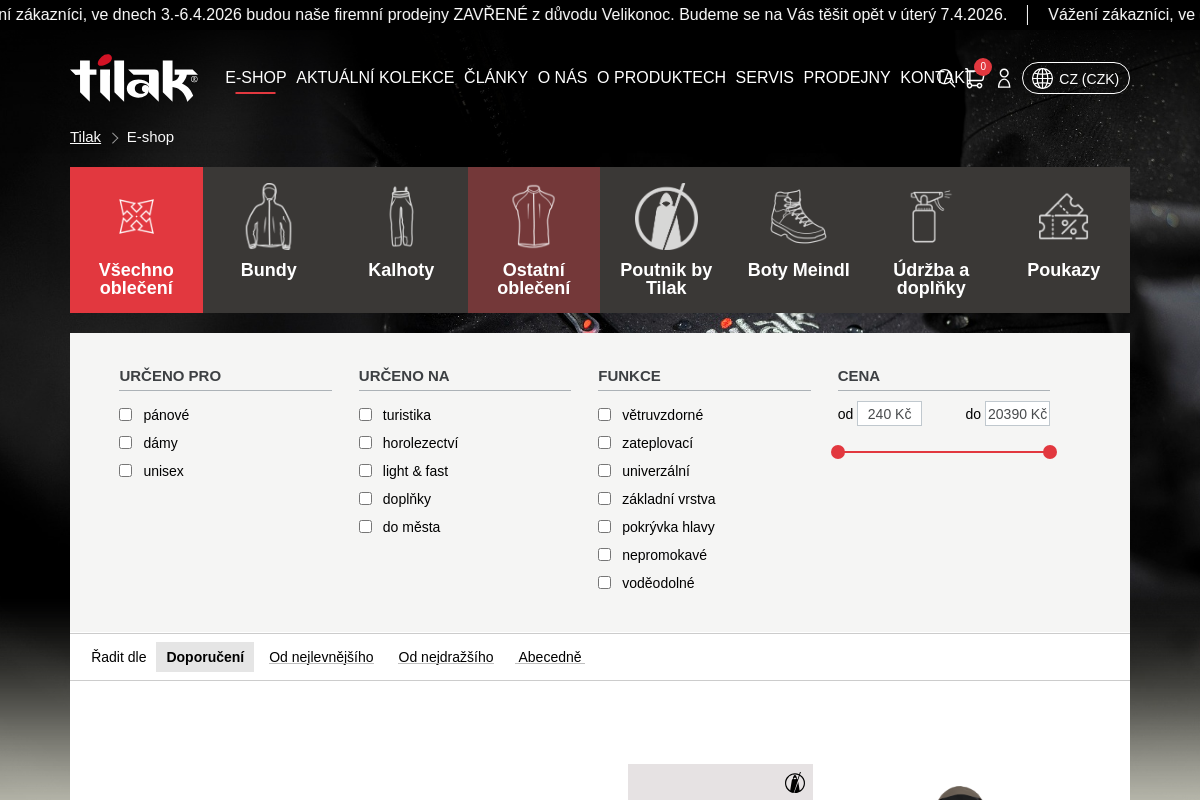1200x800 pixels.
Task: Open Údržba a doplňky spray icon
Action: [x=931, y=217]
